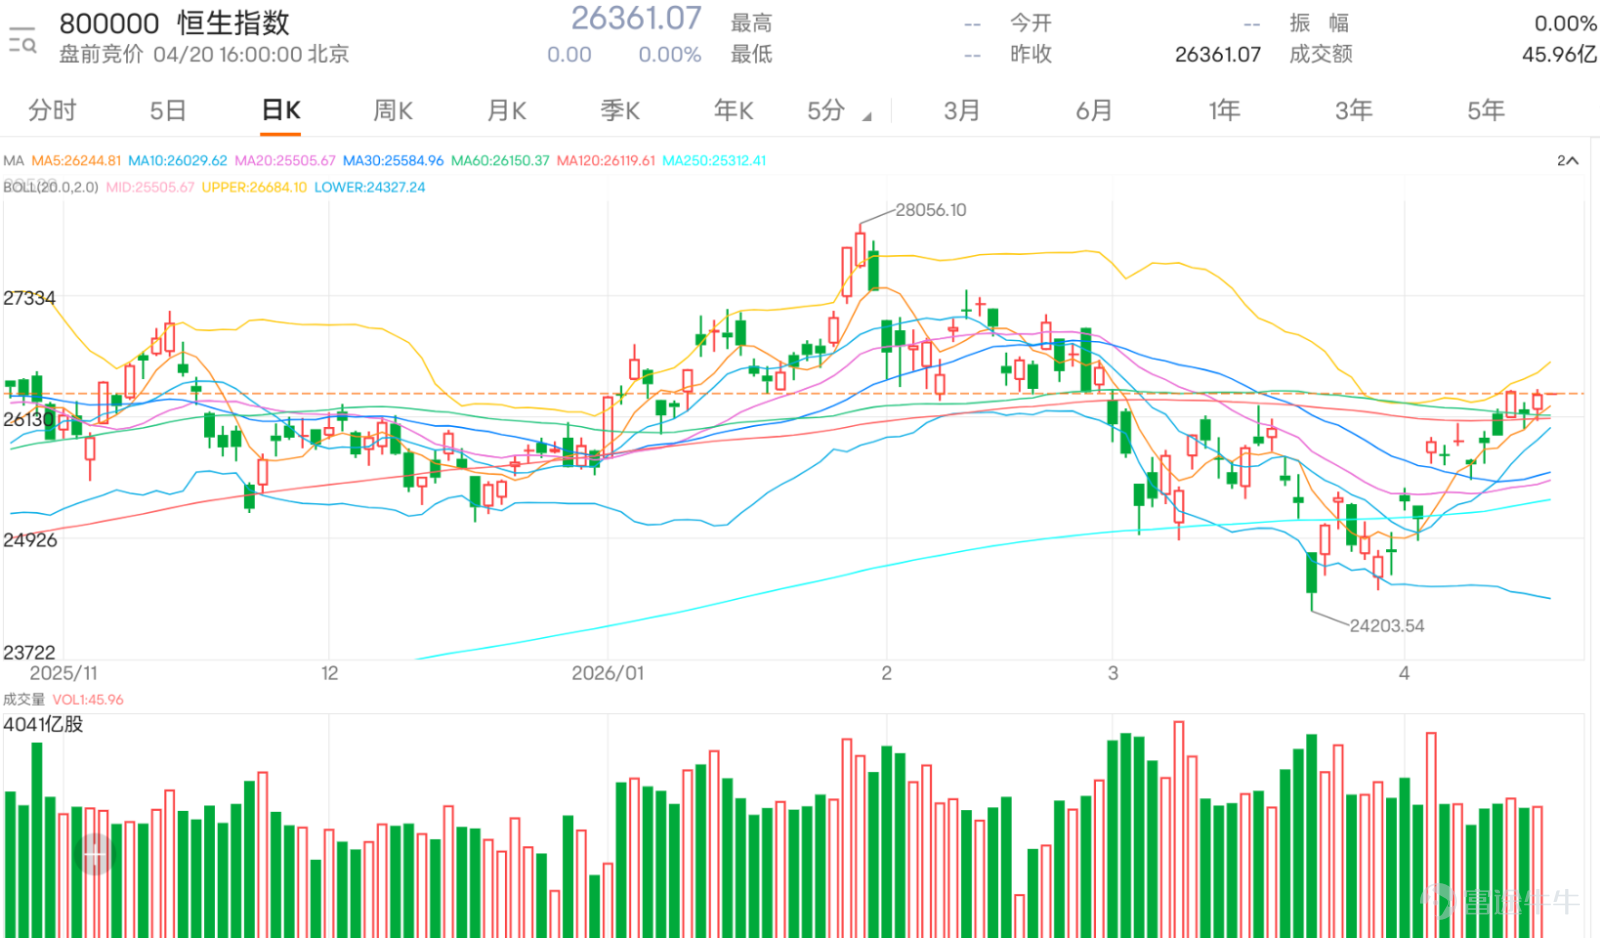Choose the 1年 time range

(x=1224, y=111)
